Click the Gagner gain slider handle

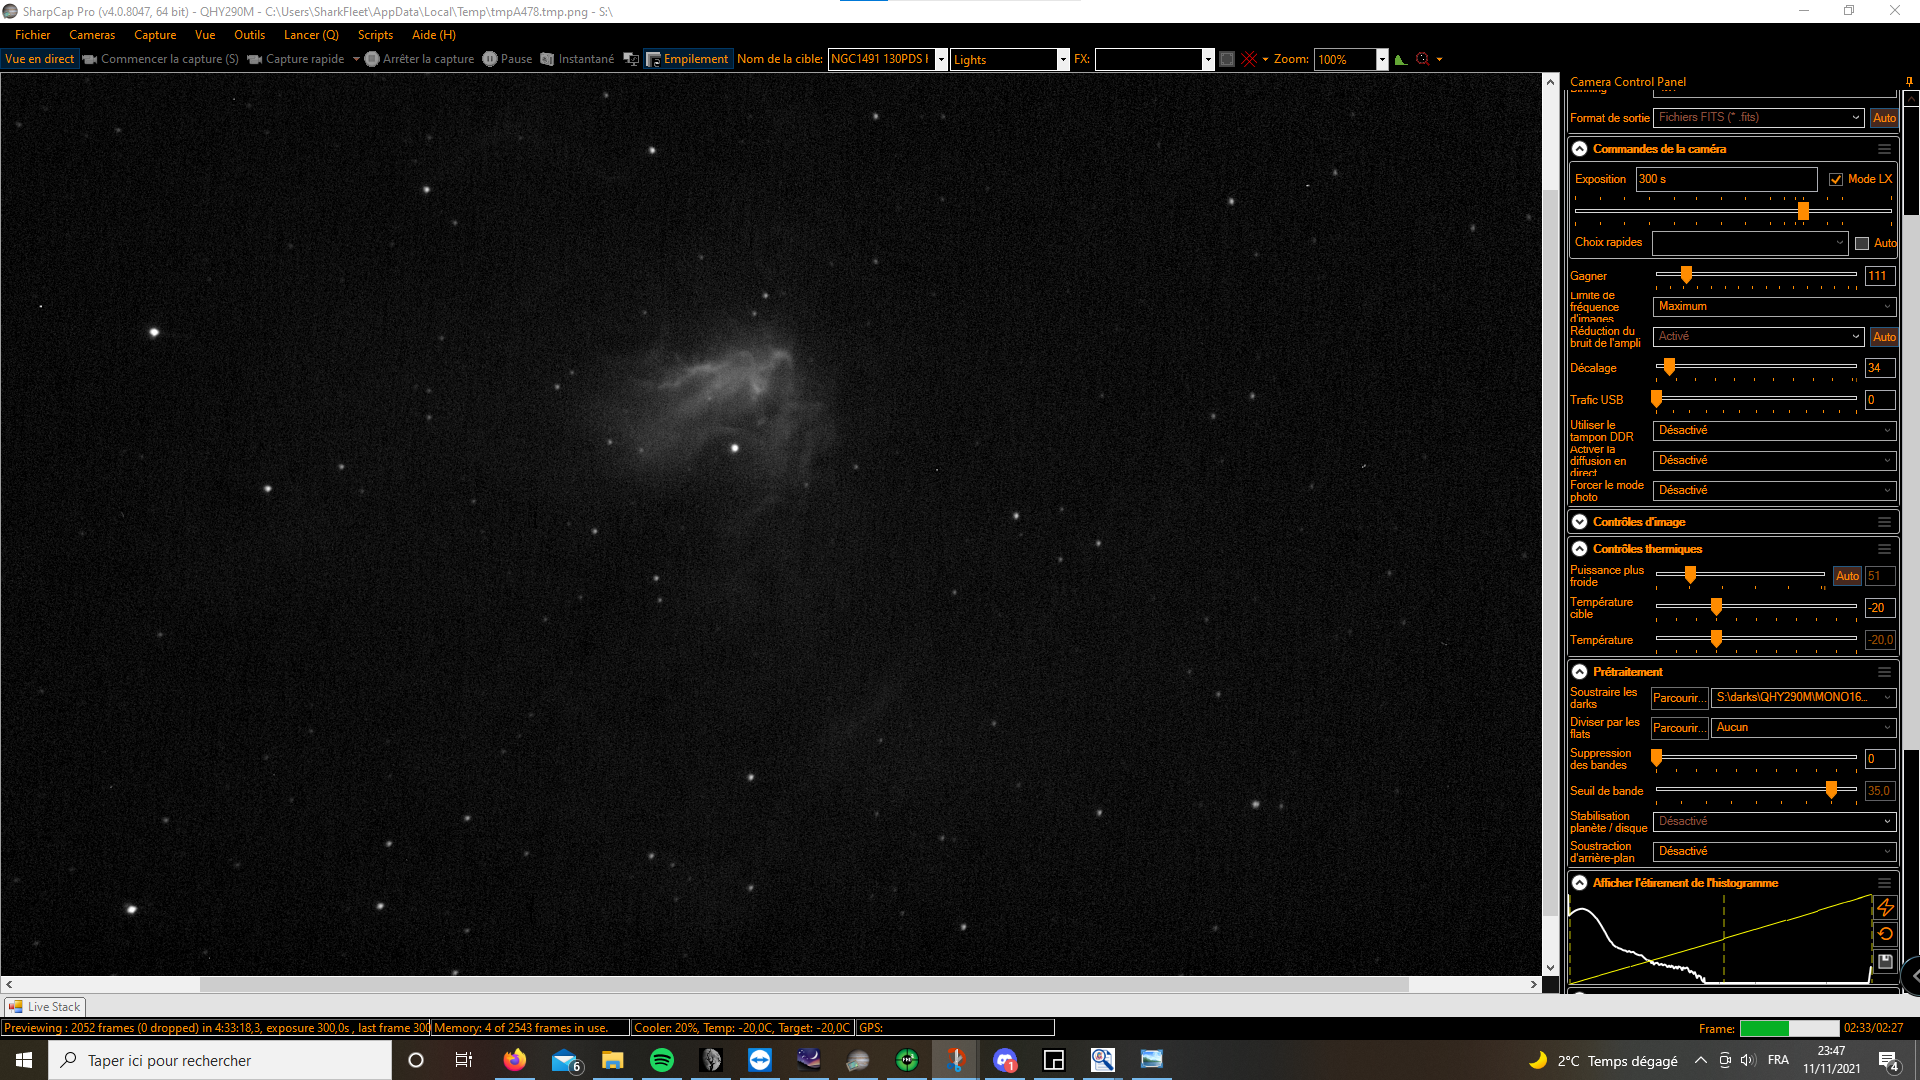pos(1686,275)
